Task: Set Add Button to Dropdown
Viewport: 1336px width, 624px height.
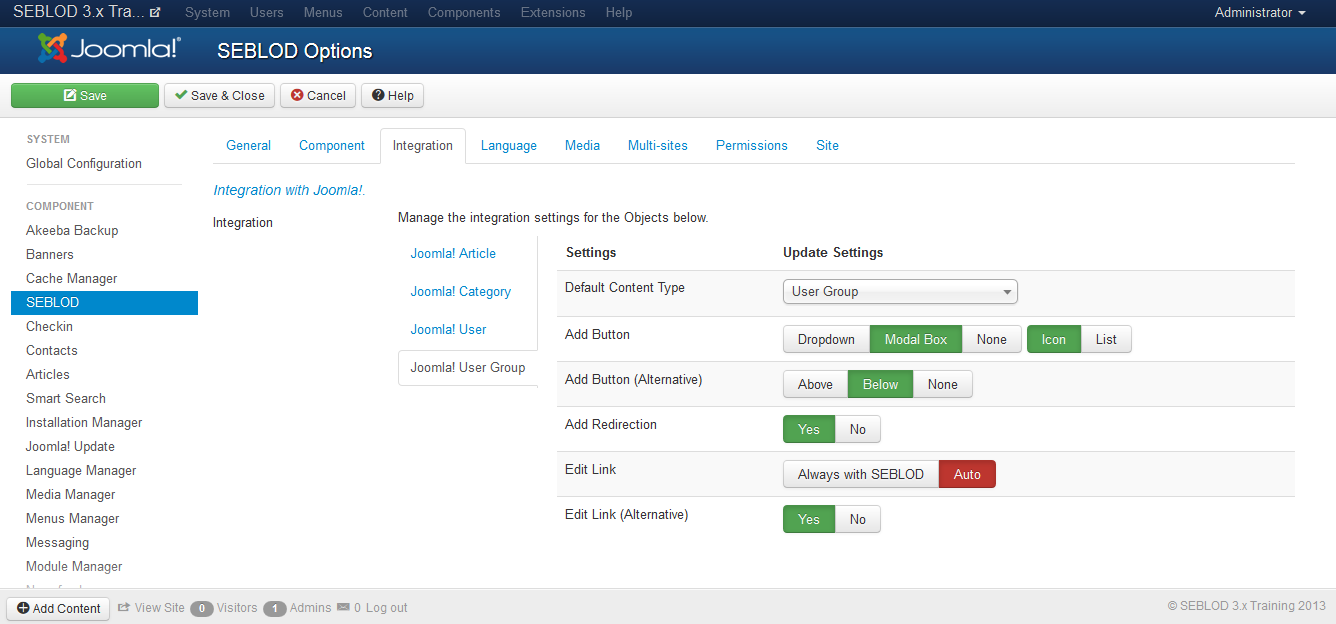Action: coord(826,339)
